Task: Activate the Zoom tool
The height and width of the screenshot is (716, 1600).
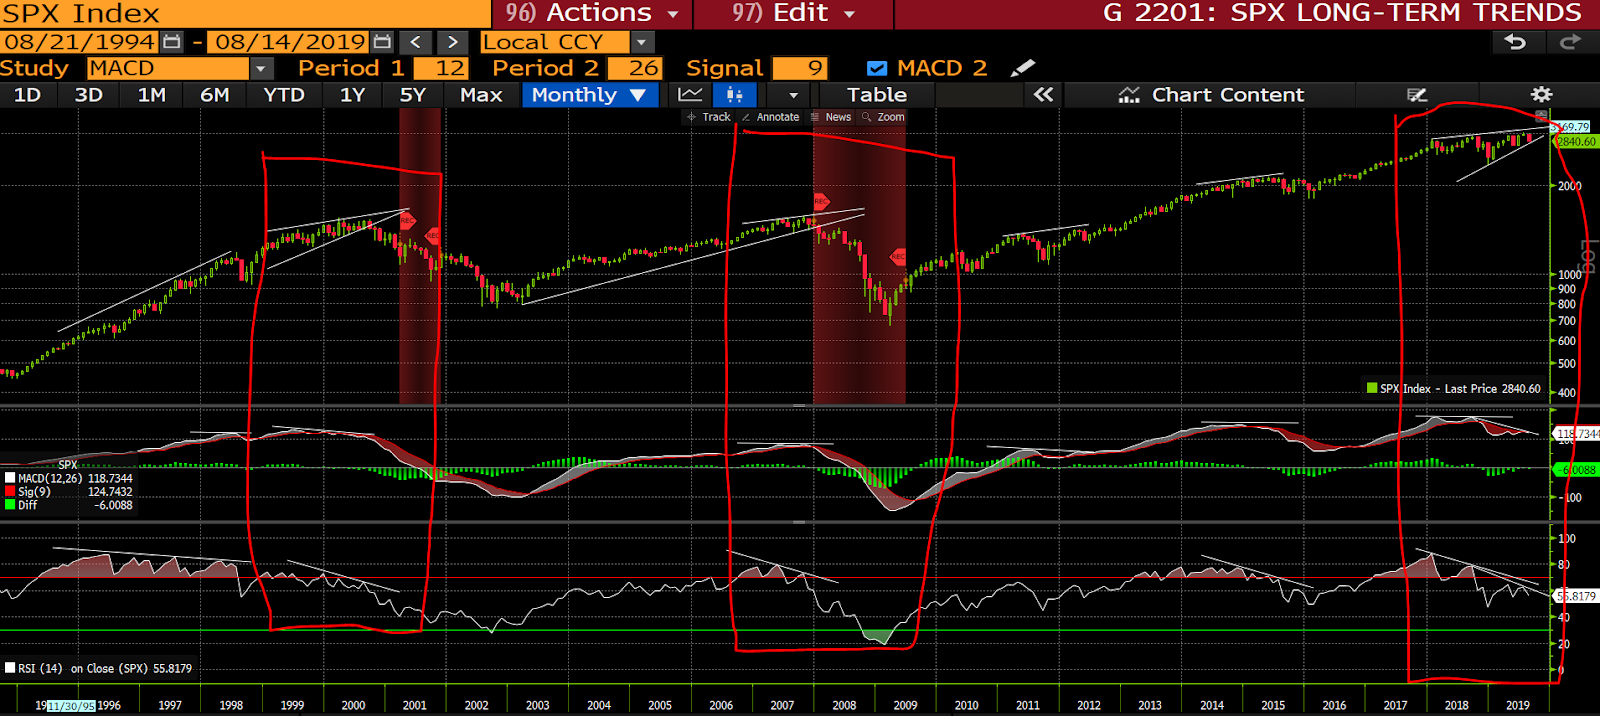Action: point(884,117)
